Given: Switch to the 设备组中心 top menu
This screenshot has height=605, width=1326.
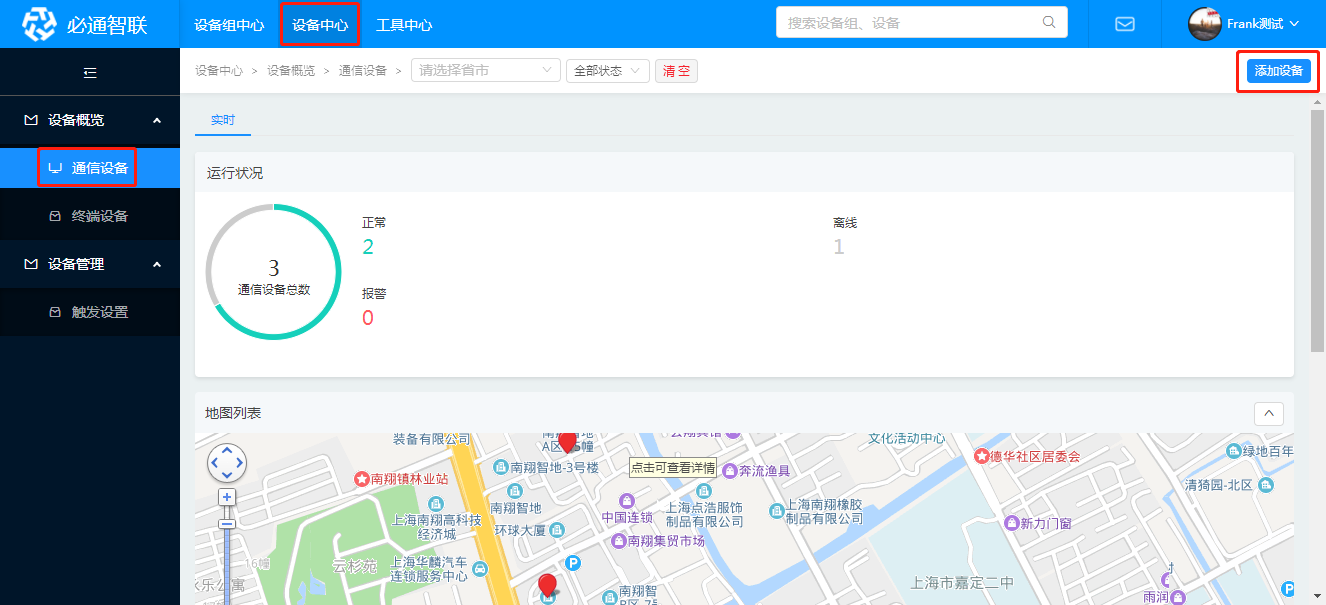Looking at the screenshot, I should (x=229, y=25).
